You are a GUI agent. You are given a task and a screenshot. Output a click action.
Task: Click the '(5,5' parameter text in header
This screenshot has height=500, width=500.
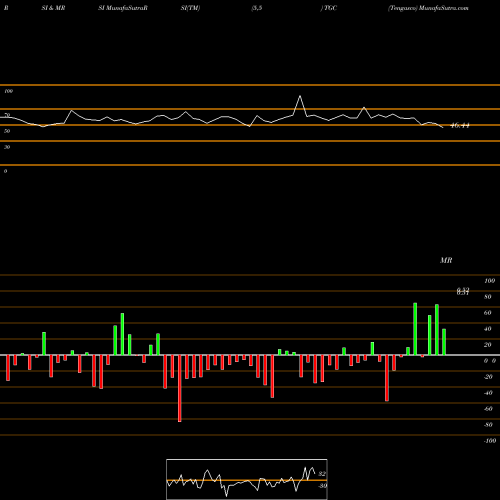point(257,8)
